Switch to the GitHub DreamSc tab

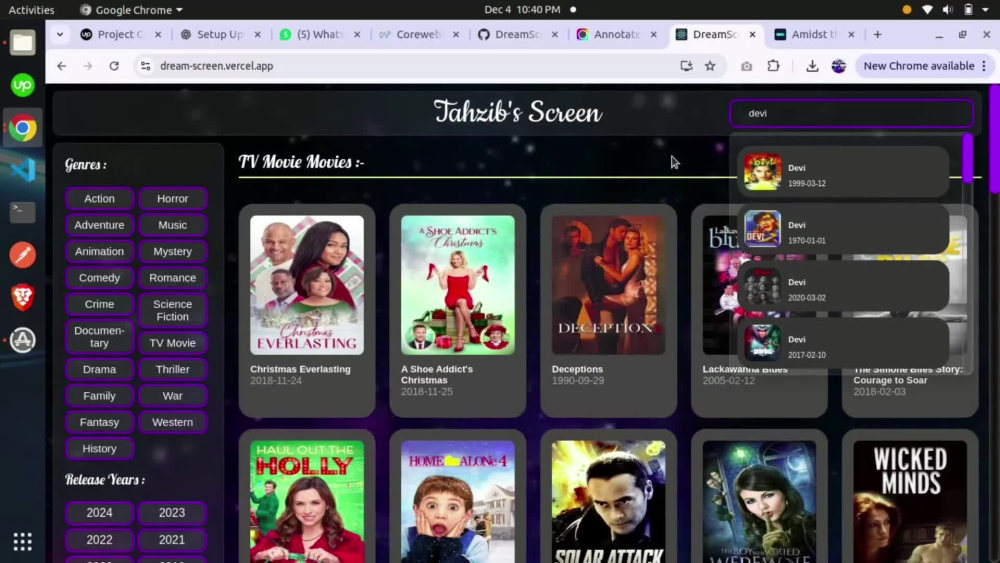coord(517,34)
